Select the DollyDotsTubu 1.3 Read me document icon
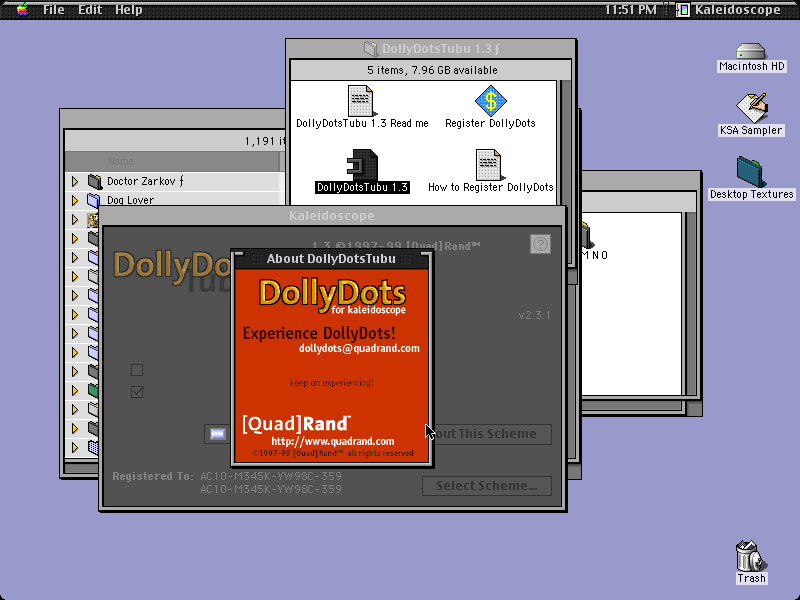 point(361,101)
